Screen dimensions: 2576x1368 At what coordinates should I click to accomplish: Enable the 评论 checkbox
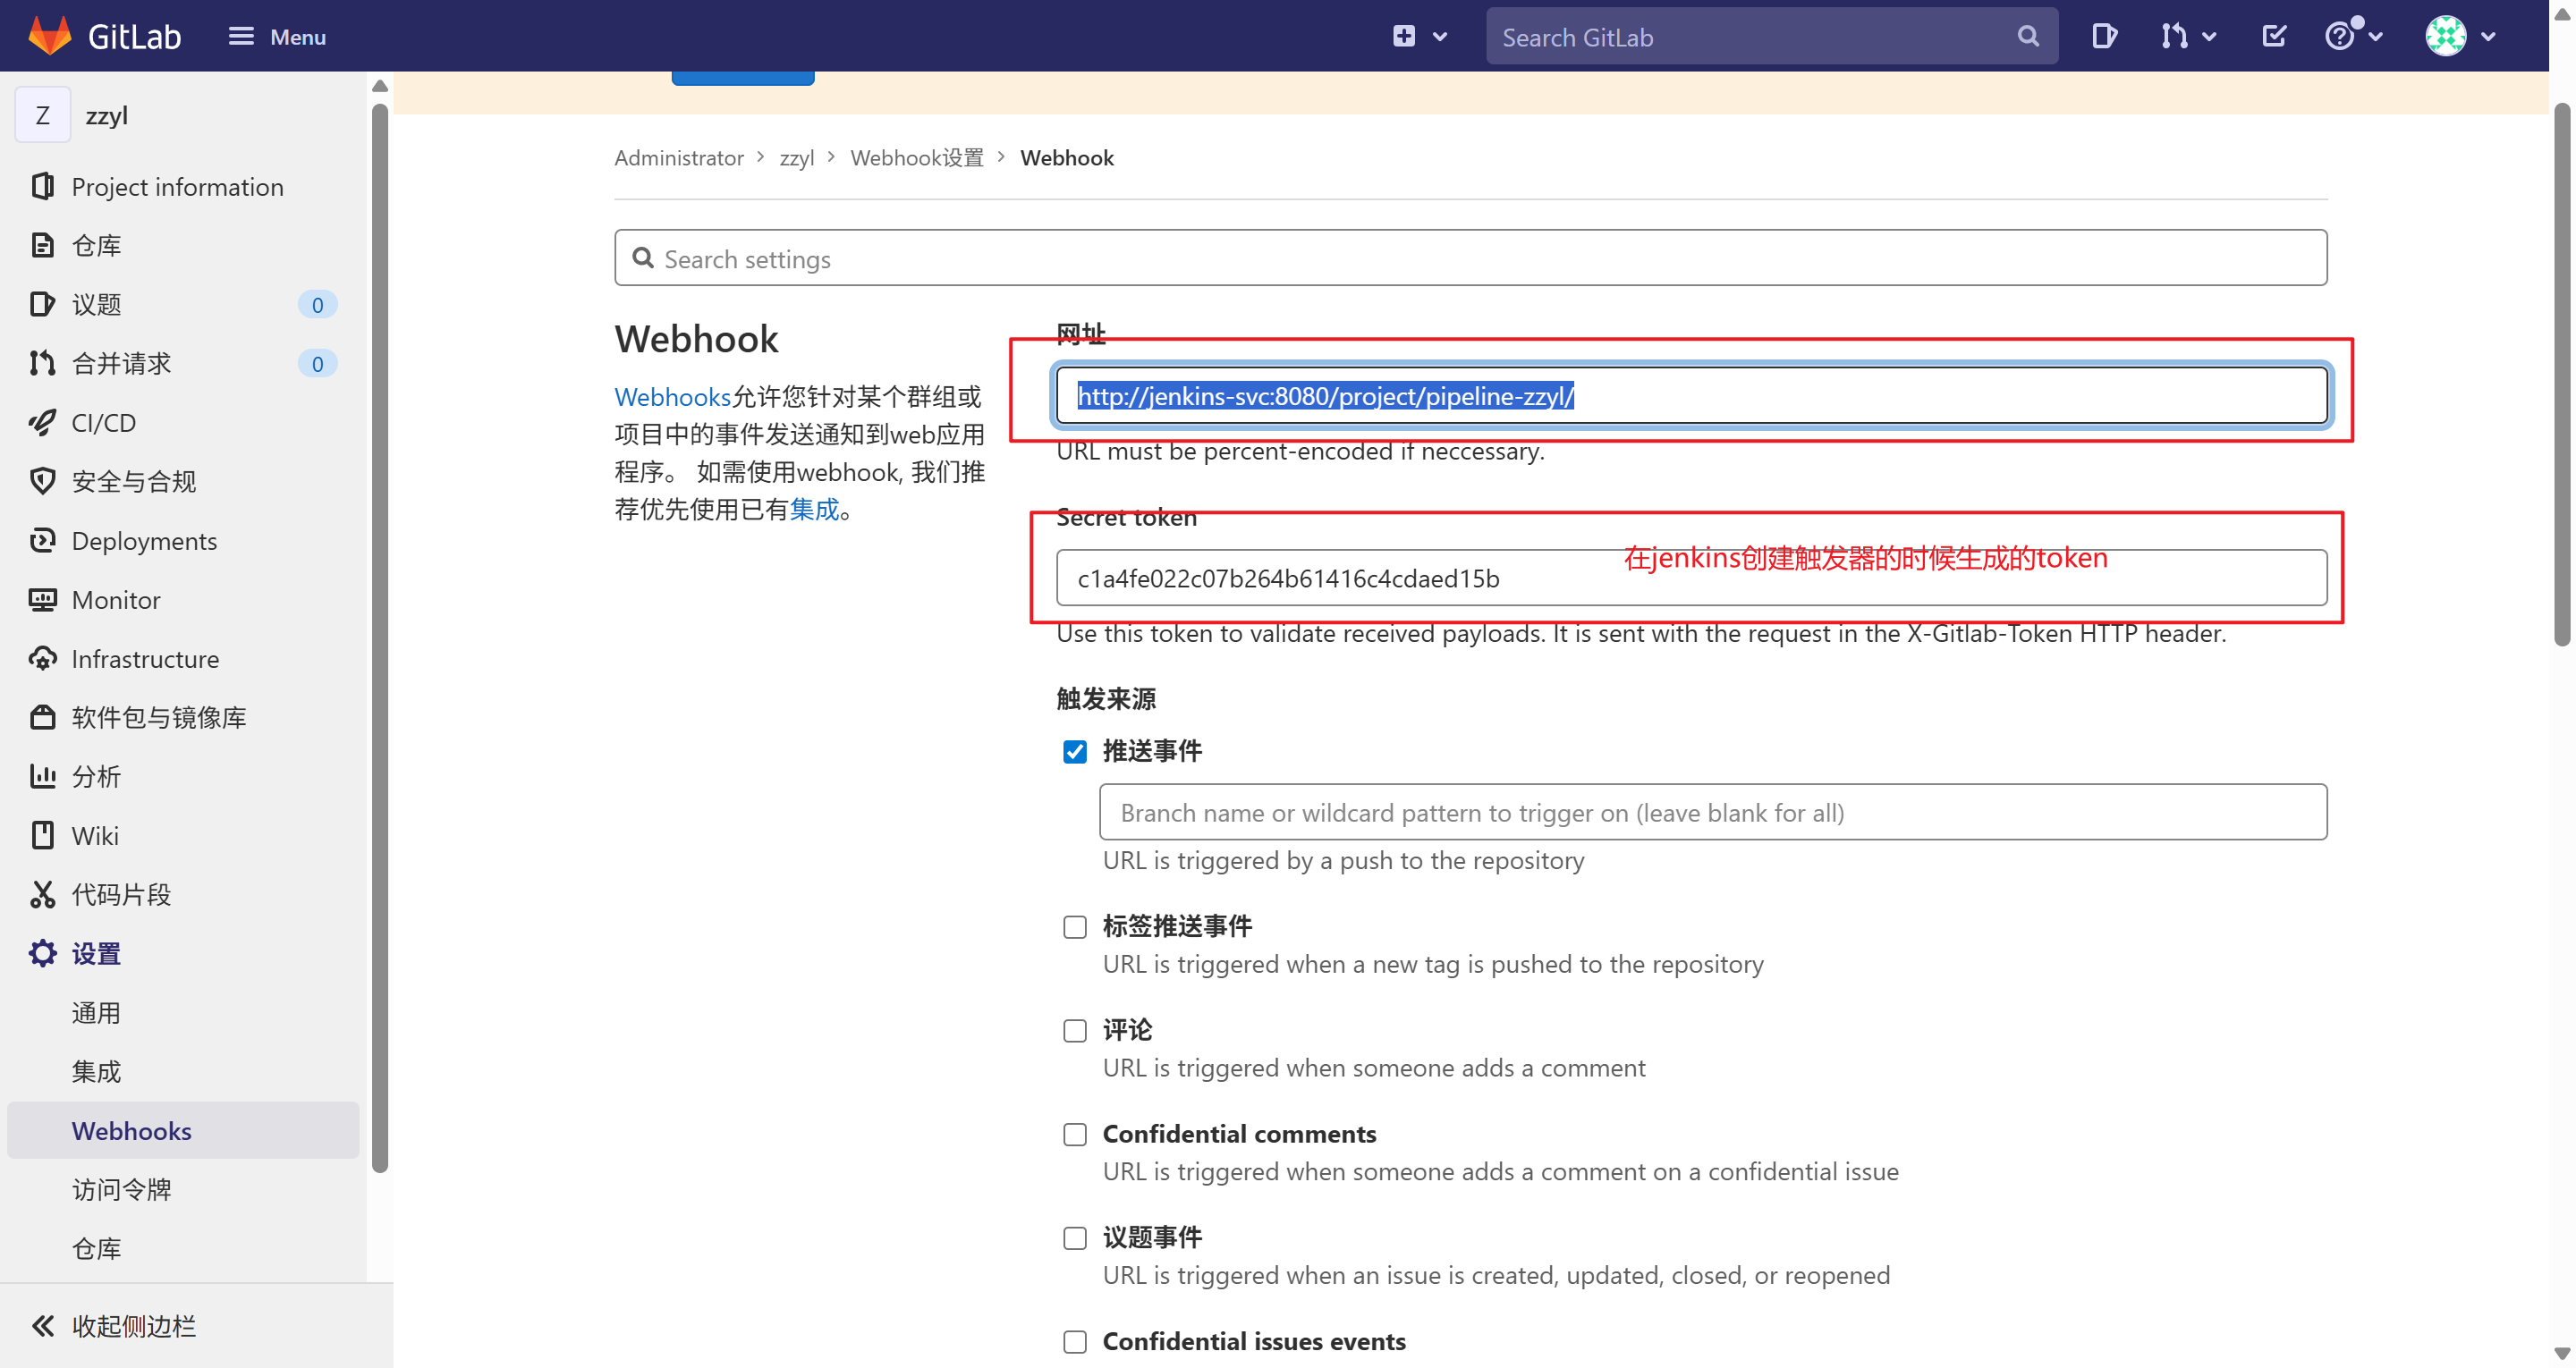[1074, 1031]
